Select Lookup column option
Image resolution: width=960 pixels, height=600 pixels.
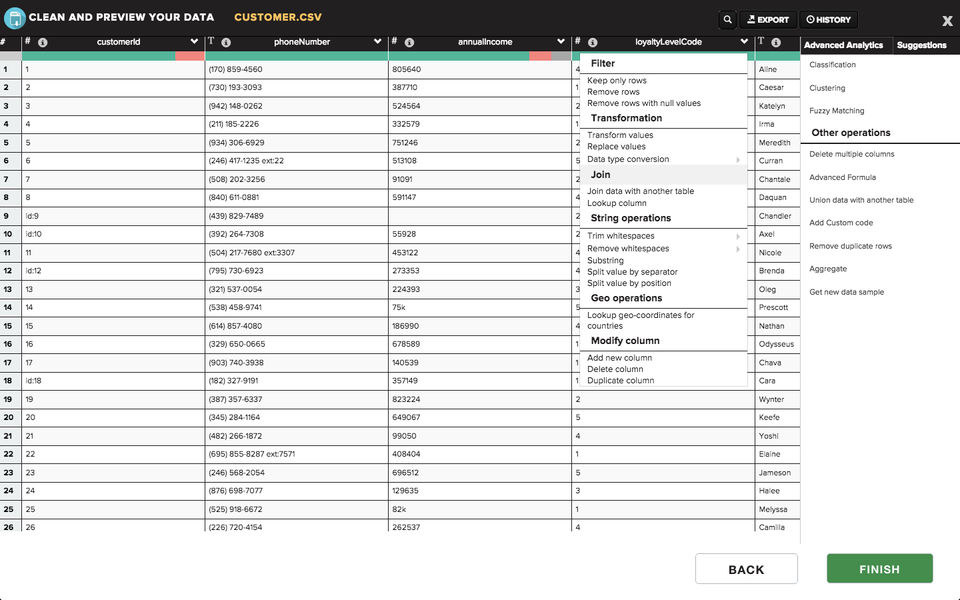coord(617,203)
